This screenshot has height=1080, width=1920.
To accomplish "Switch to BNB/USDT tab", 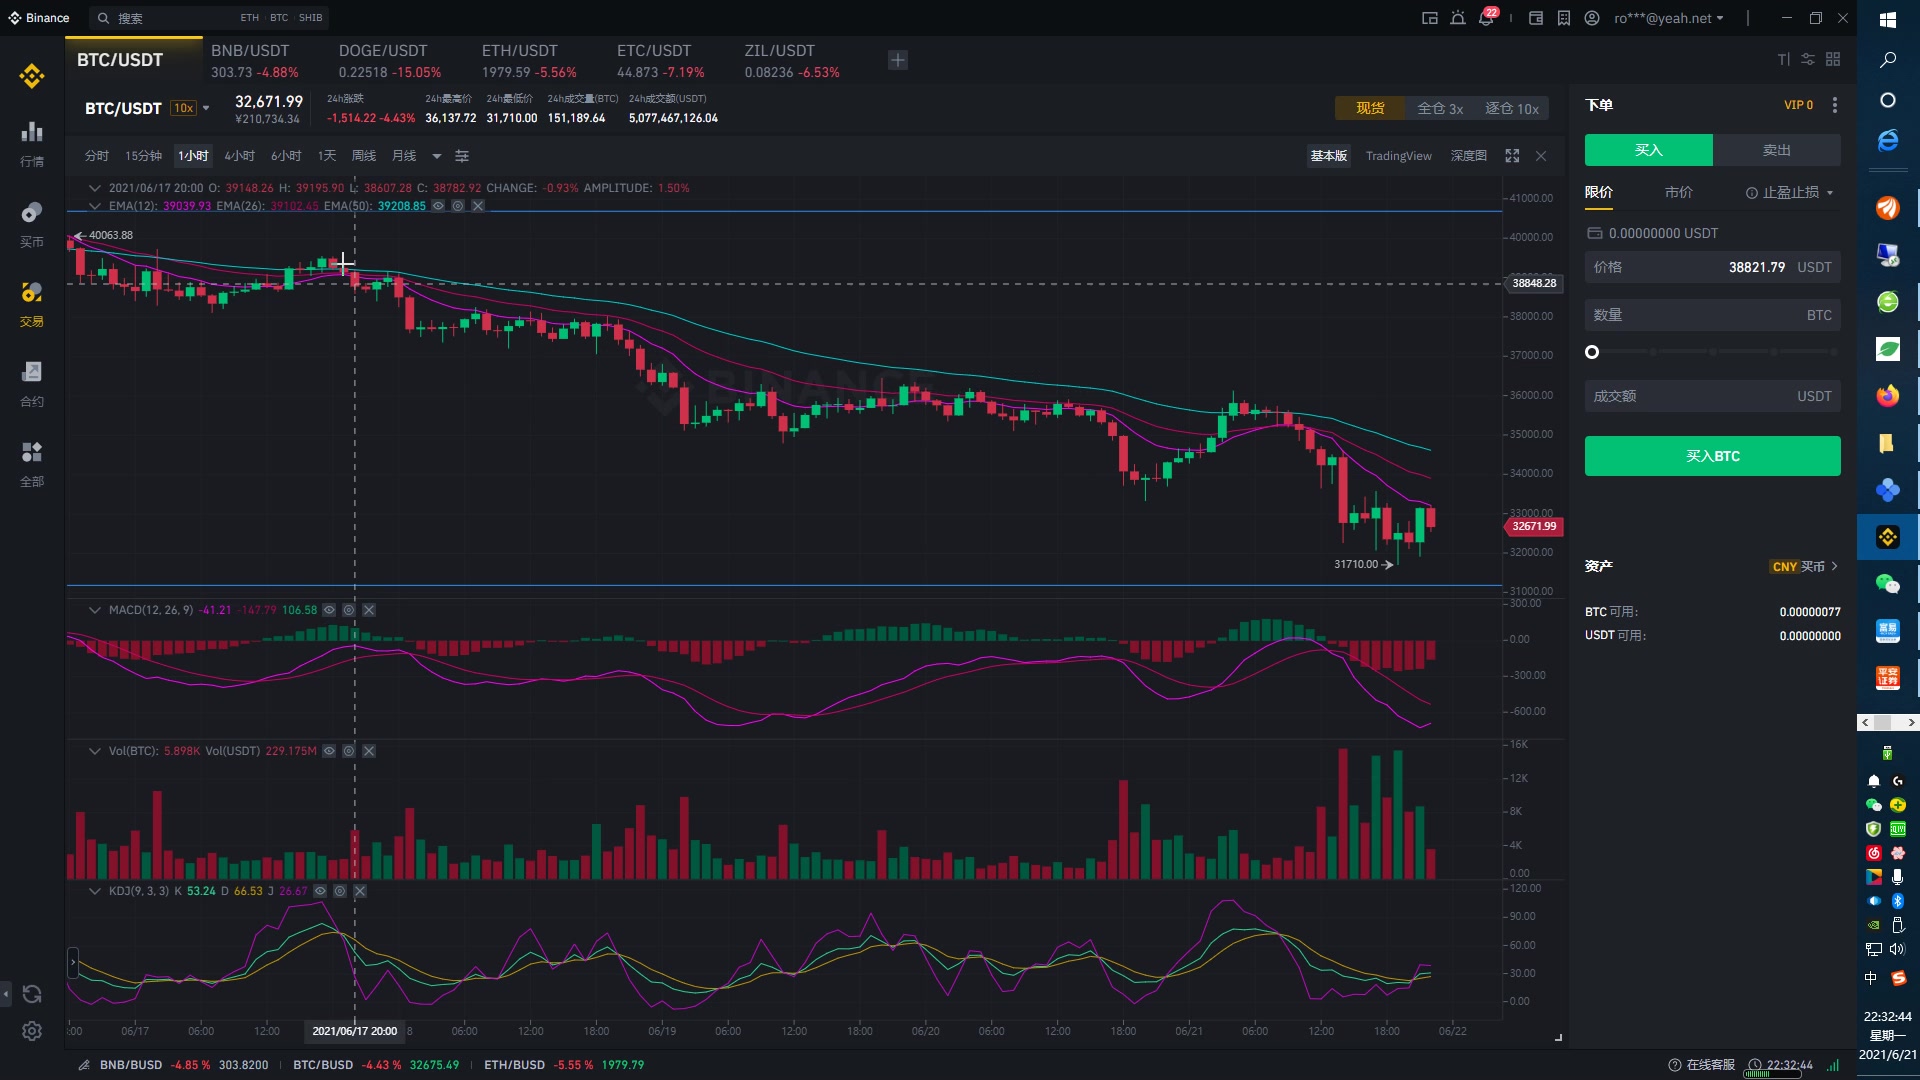I will (254, 61).
